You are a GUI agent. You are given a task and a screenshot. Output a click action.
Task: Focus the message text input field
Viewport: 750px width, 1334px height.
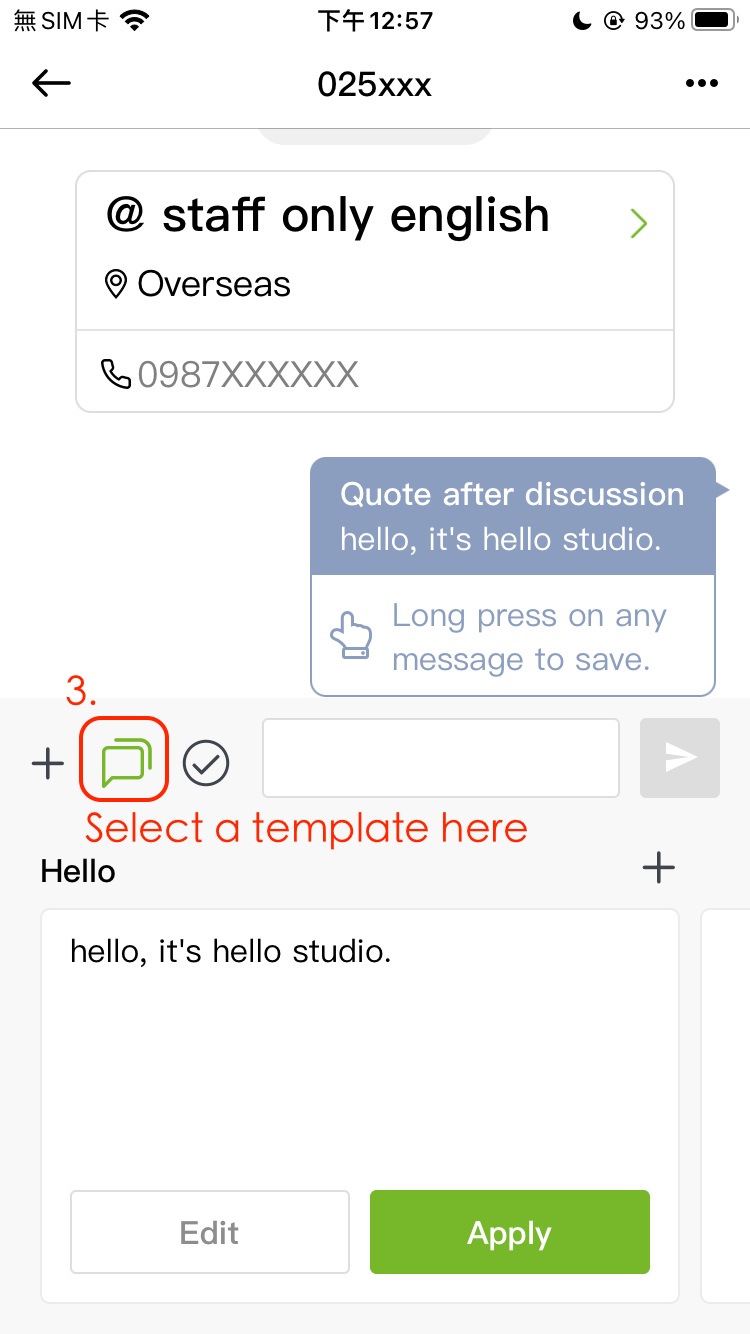click(x=440, y=758)
